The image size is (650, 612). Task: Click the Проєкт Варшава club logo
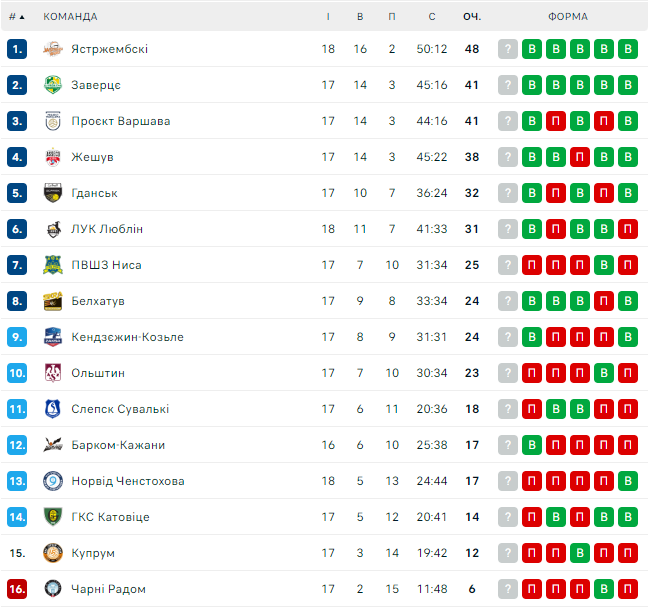click(x=53, y=121)
